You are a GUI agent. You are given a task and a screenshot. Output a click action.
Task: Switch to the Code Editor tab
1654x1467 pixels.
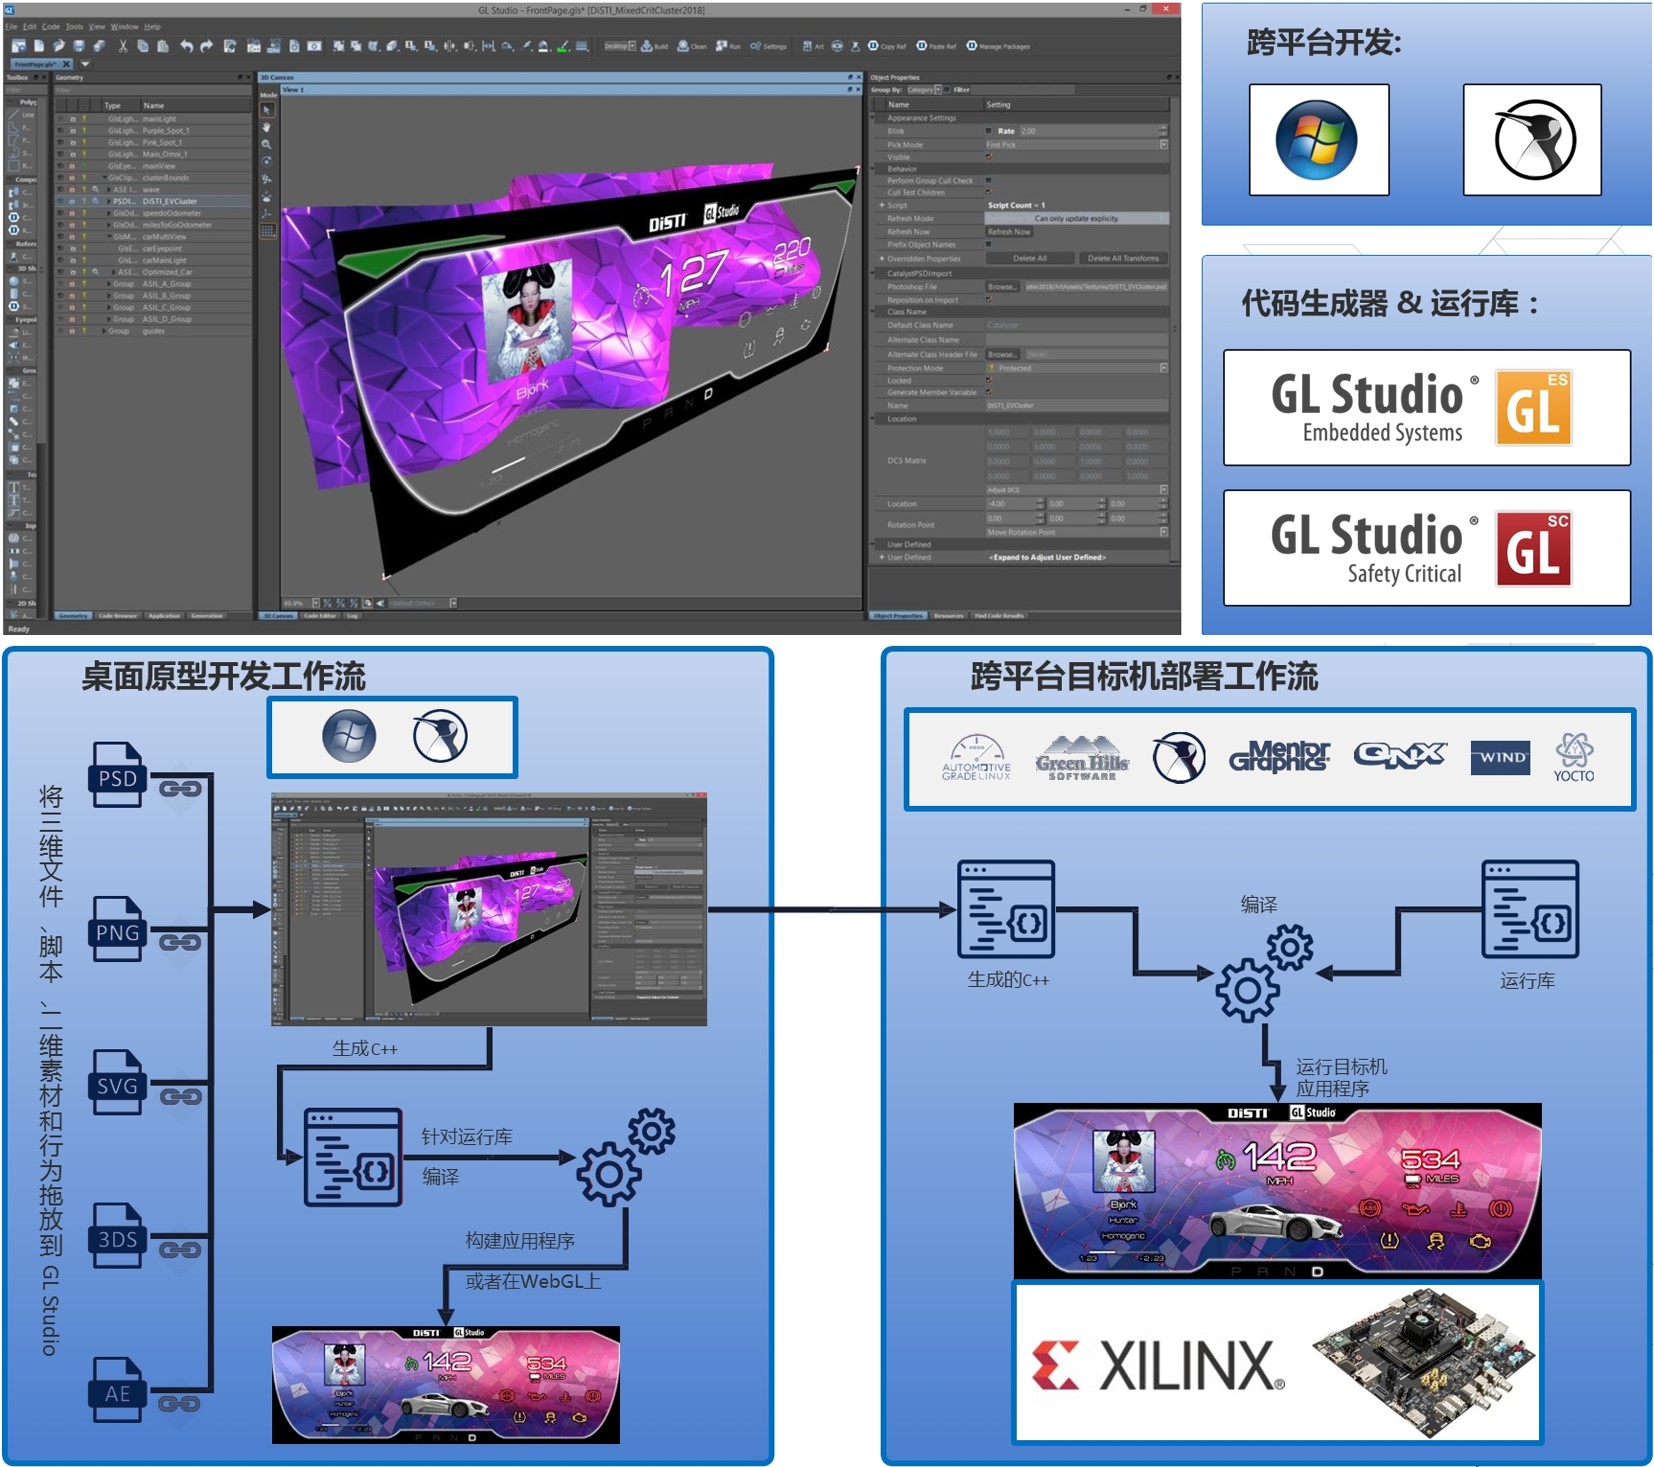320,615
